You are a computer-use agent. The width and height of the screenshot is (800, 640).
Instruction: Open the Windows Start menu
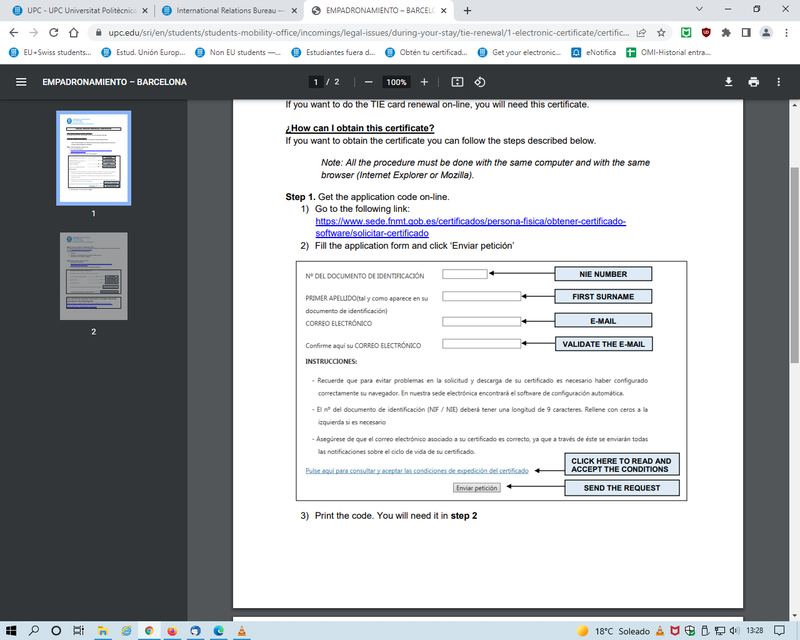coord(11,631)
